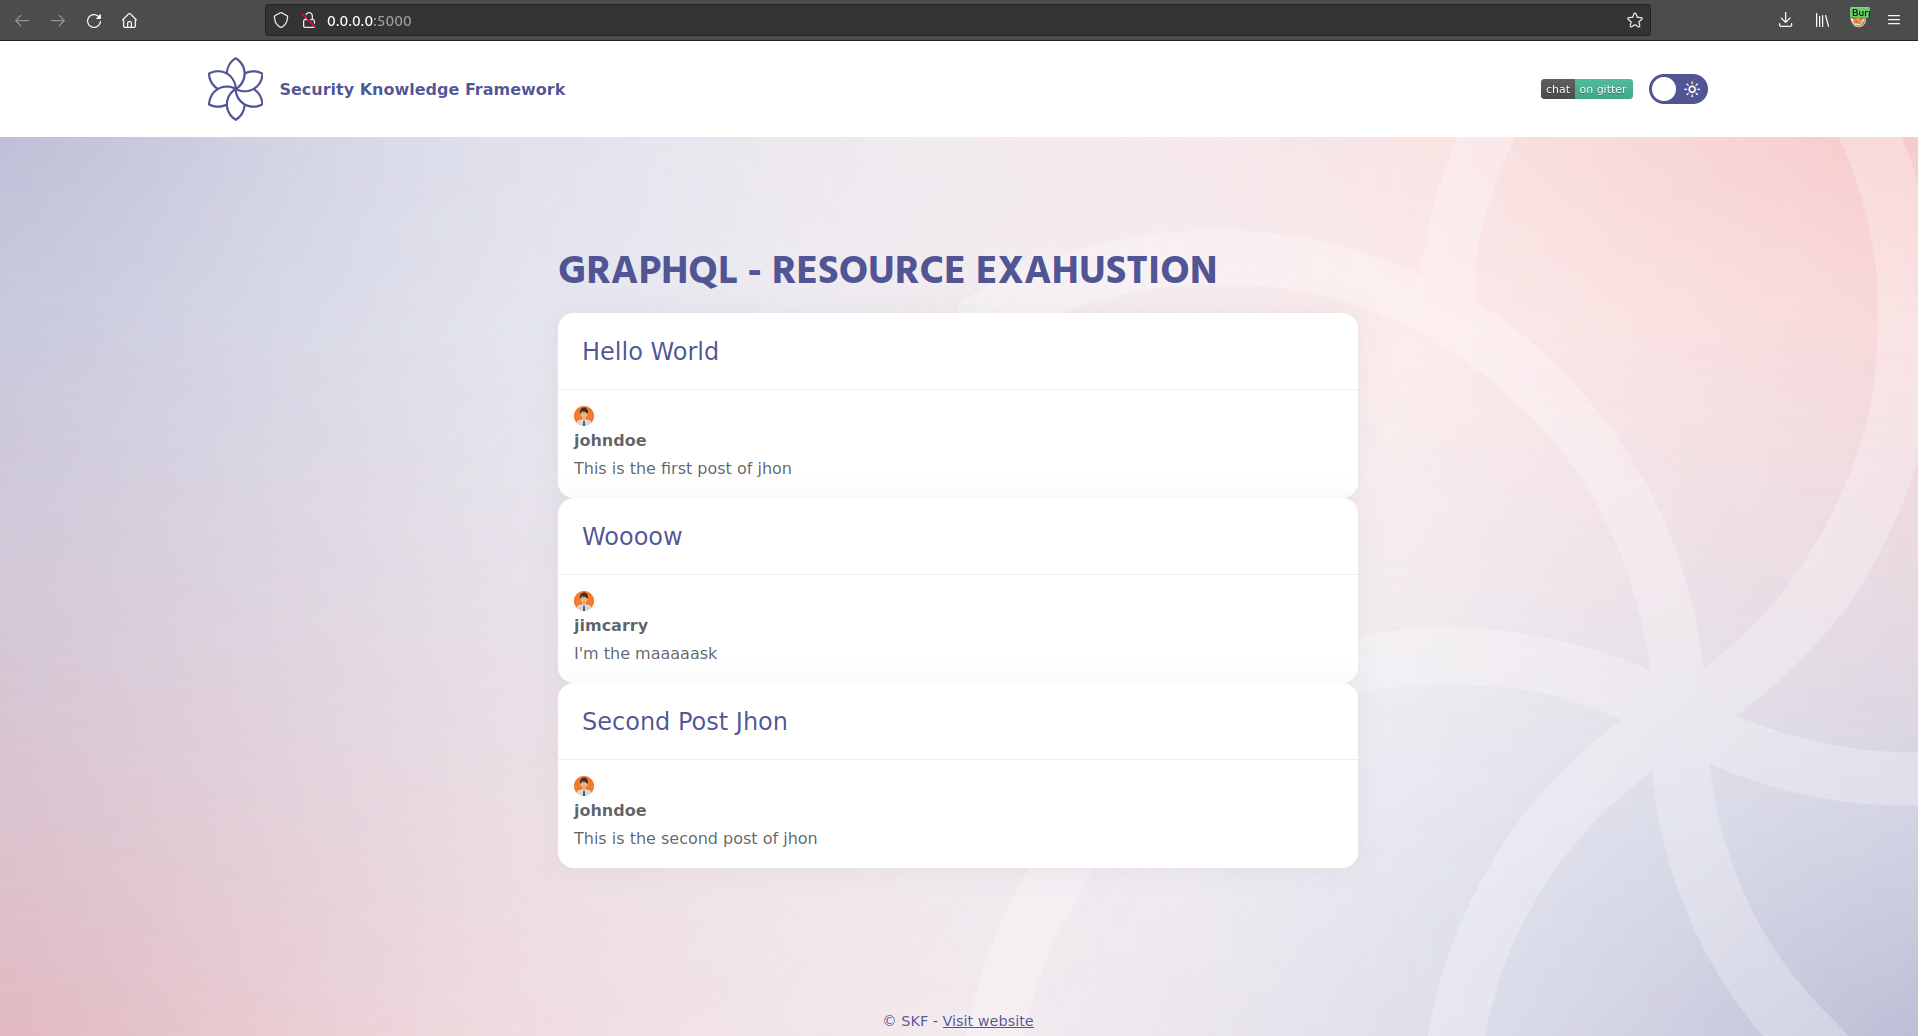Image resolution: width=1918 pixels, height=1036 pixels.
Task: Open the chat on gitter badge
Action: (x=1587, y=89)
